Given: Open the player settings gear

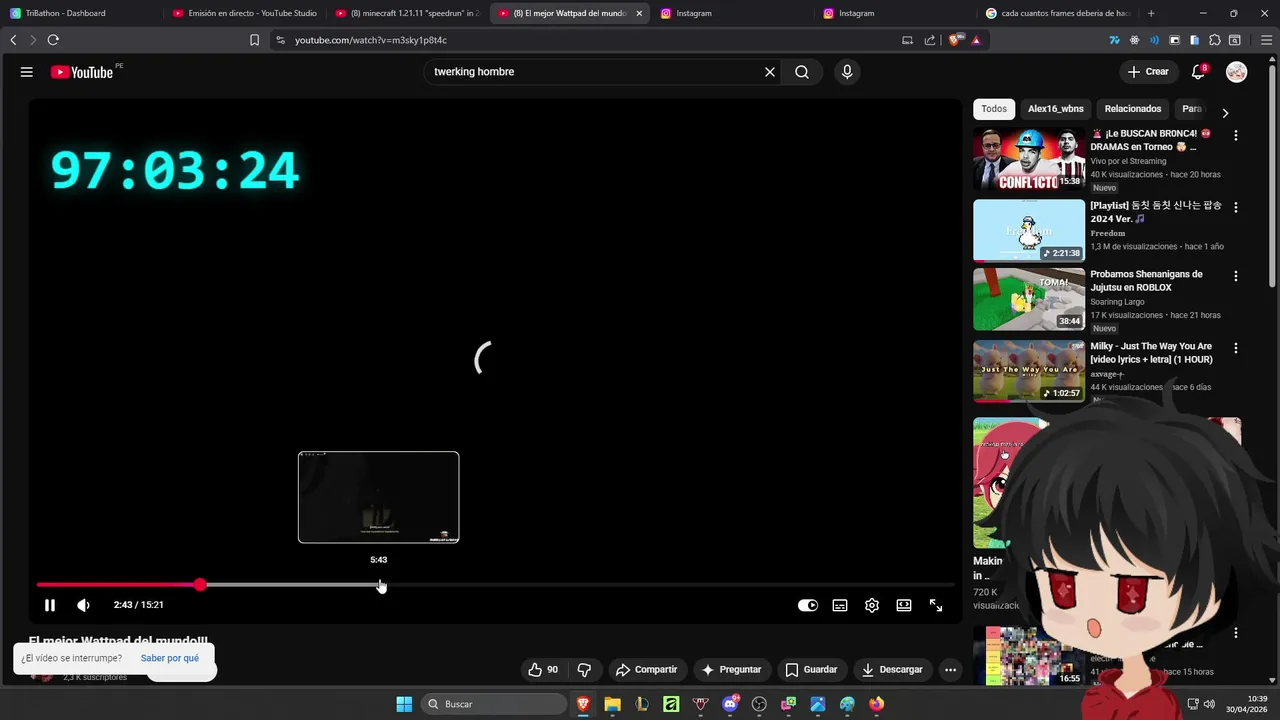Looking at the screenshot, I should click(872, 605).
